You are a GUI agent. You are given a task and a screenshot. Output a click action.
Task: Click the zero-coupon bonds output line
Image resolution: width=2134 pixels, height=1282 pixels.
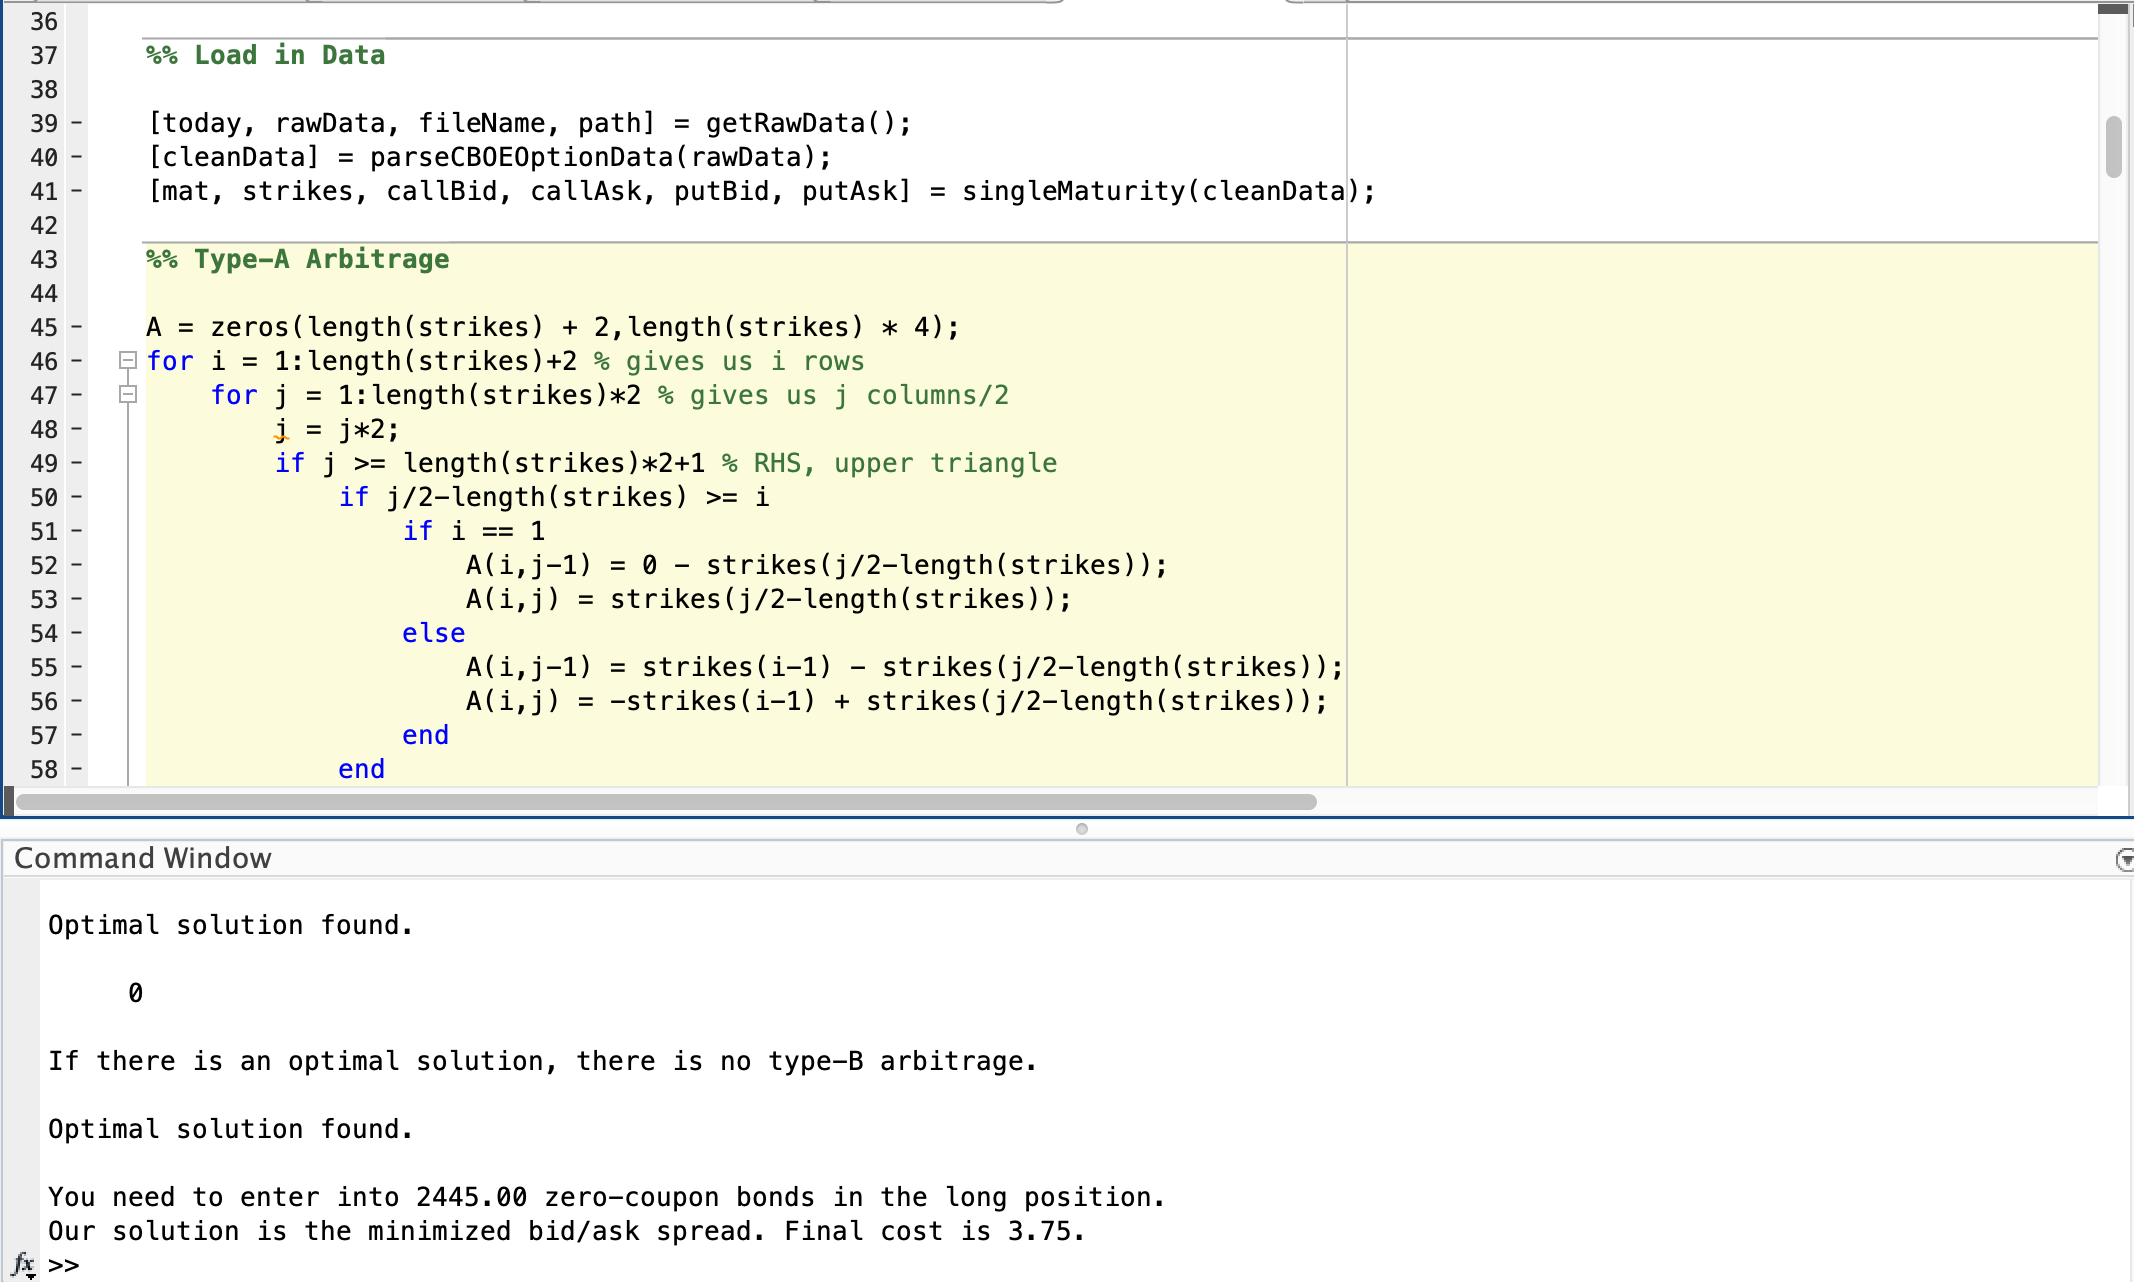pyautogui.click(x=607, y=1197)
